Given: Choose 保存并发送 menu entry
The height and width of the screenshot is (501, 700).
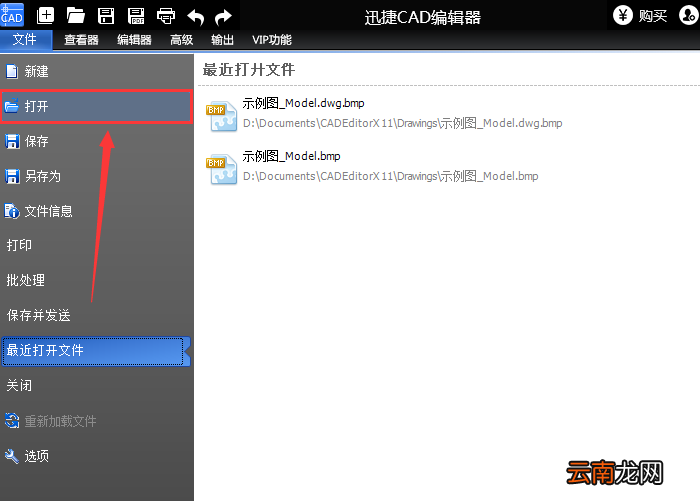Looking at the screenshot, I should tap(96, 315).
